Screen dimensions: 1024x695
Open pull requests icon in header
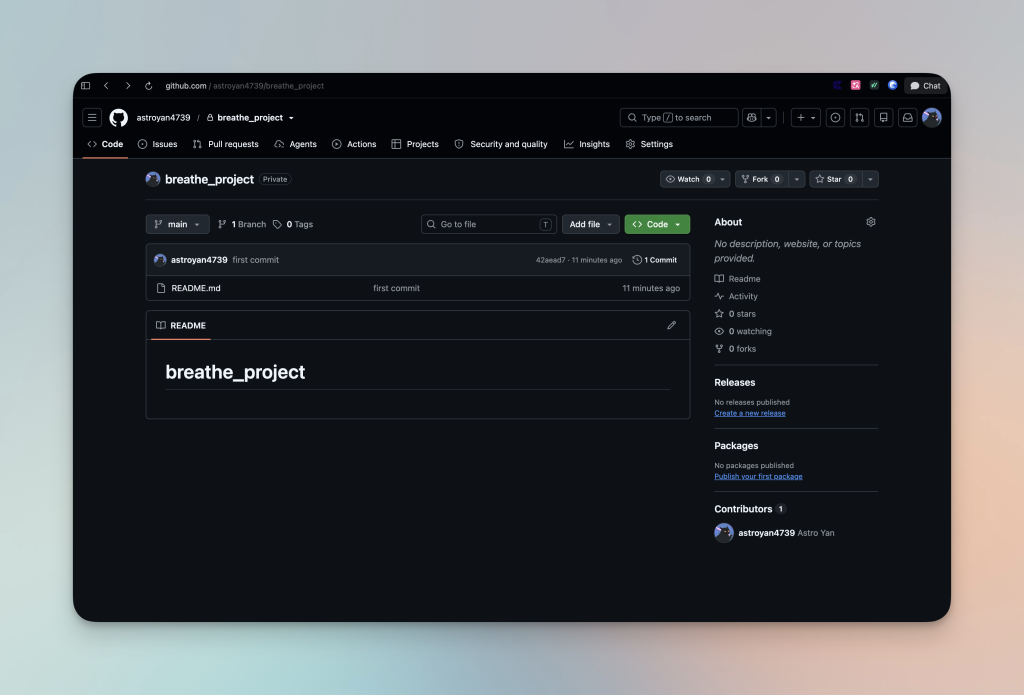point(859,118)
